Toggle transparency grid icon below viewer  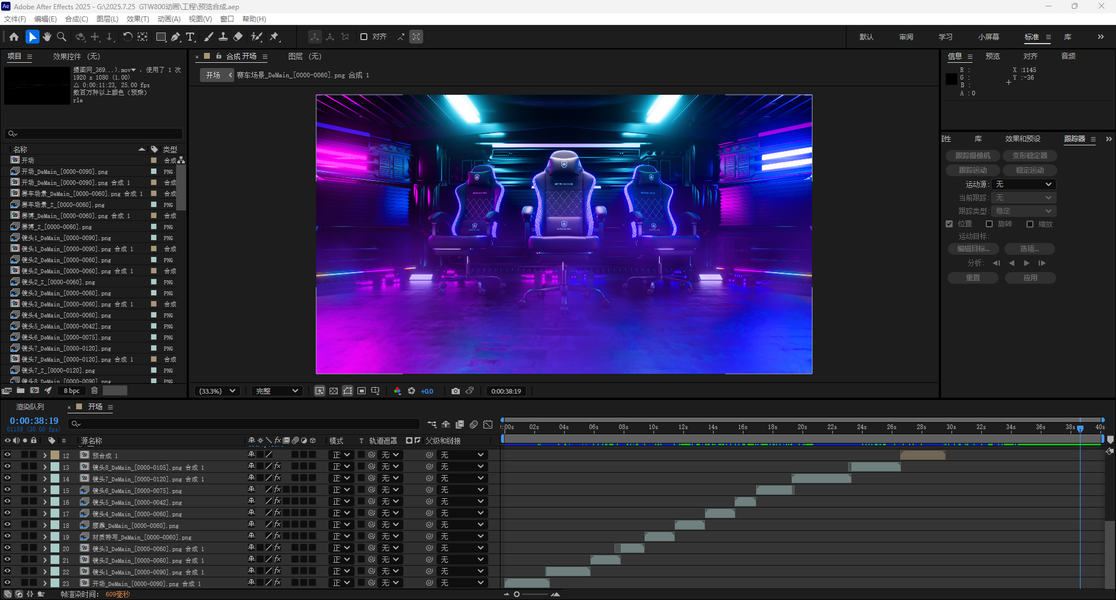(x=334, y=391)
